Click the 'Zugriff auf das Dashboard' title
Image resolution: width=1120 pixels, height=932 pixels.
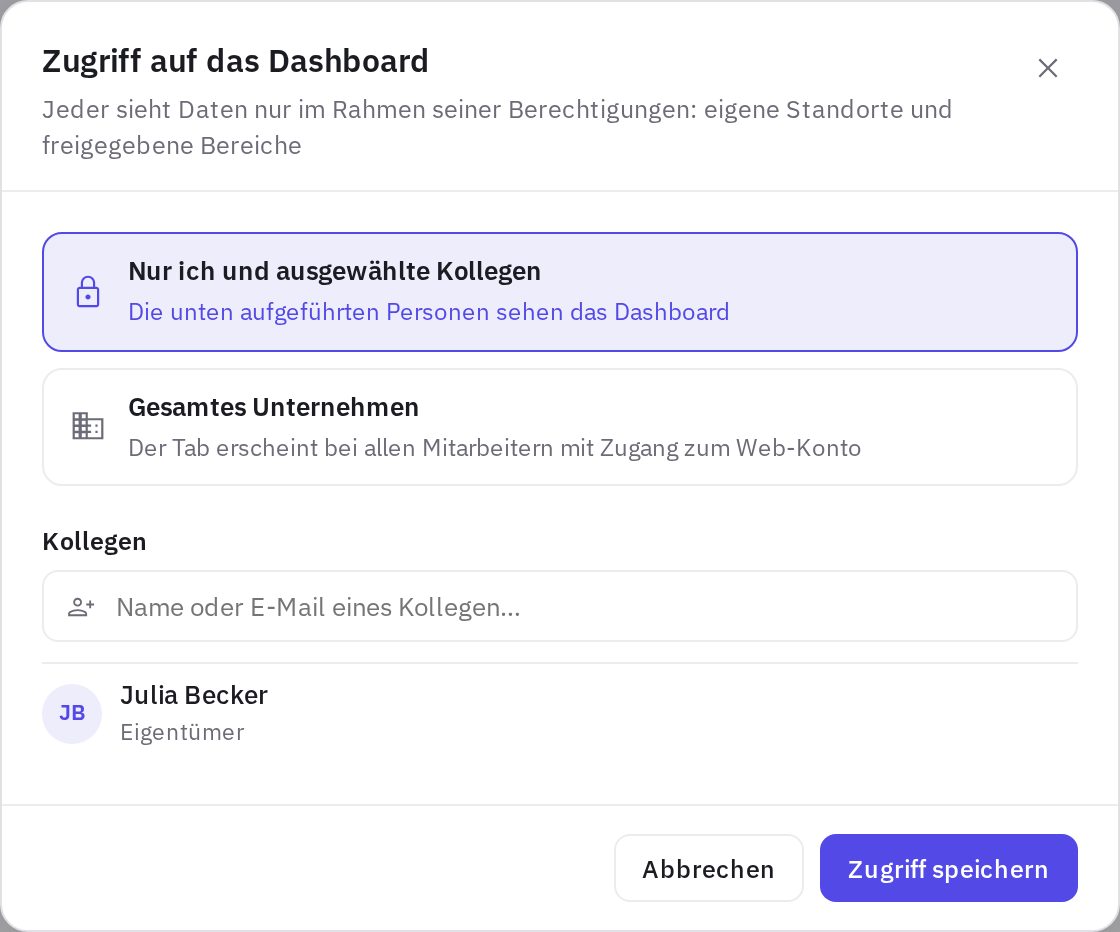point(235,61)
